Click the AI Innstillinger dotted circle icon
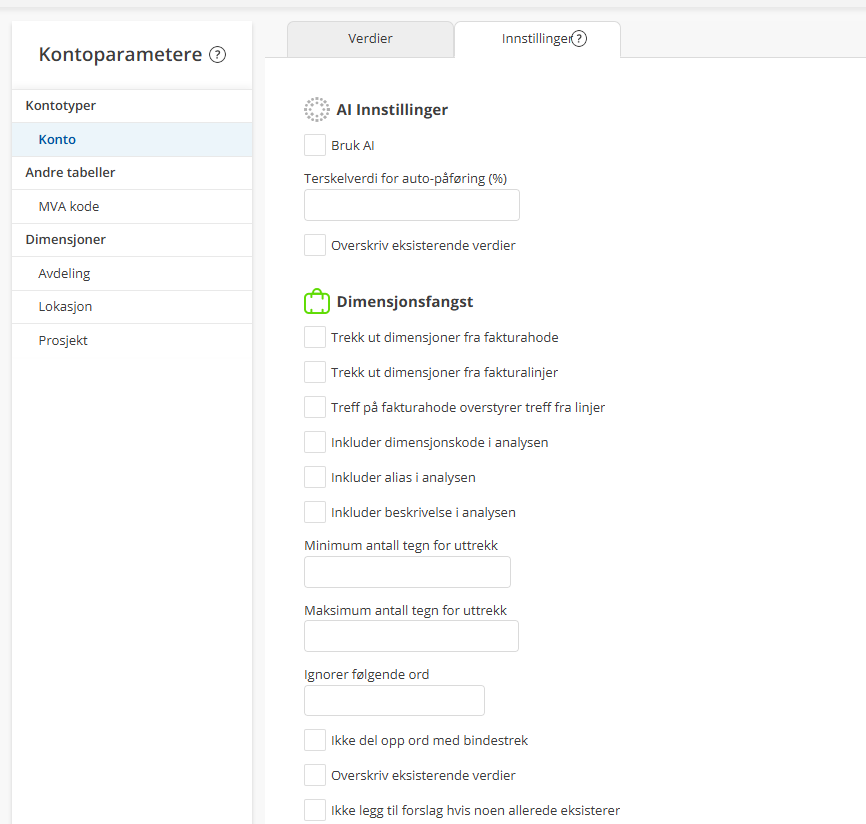This screenshot has width=866, height=824. (x=316, y=110)
